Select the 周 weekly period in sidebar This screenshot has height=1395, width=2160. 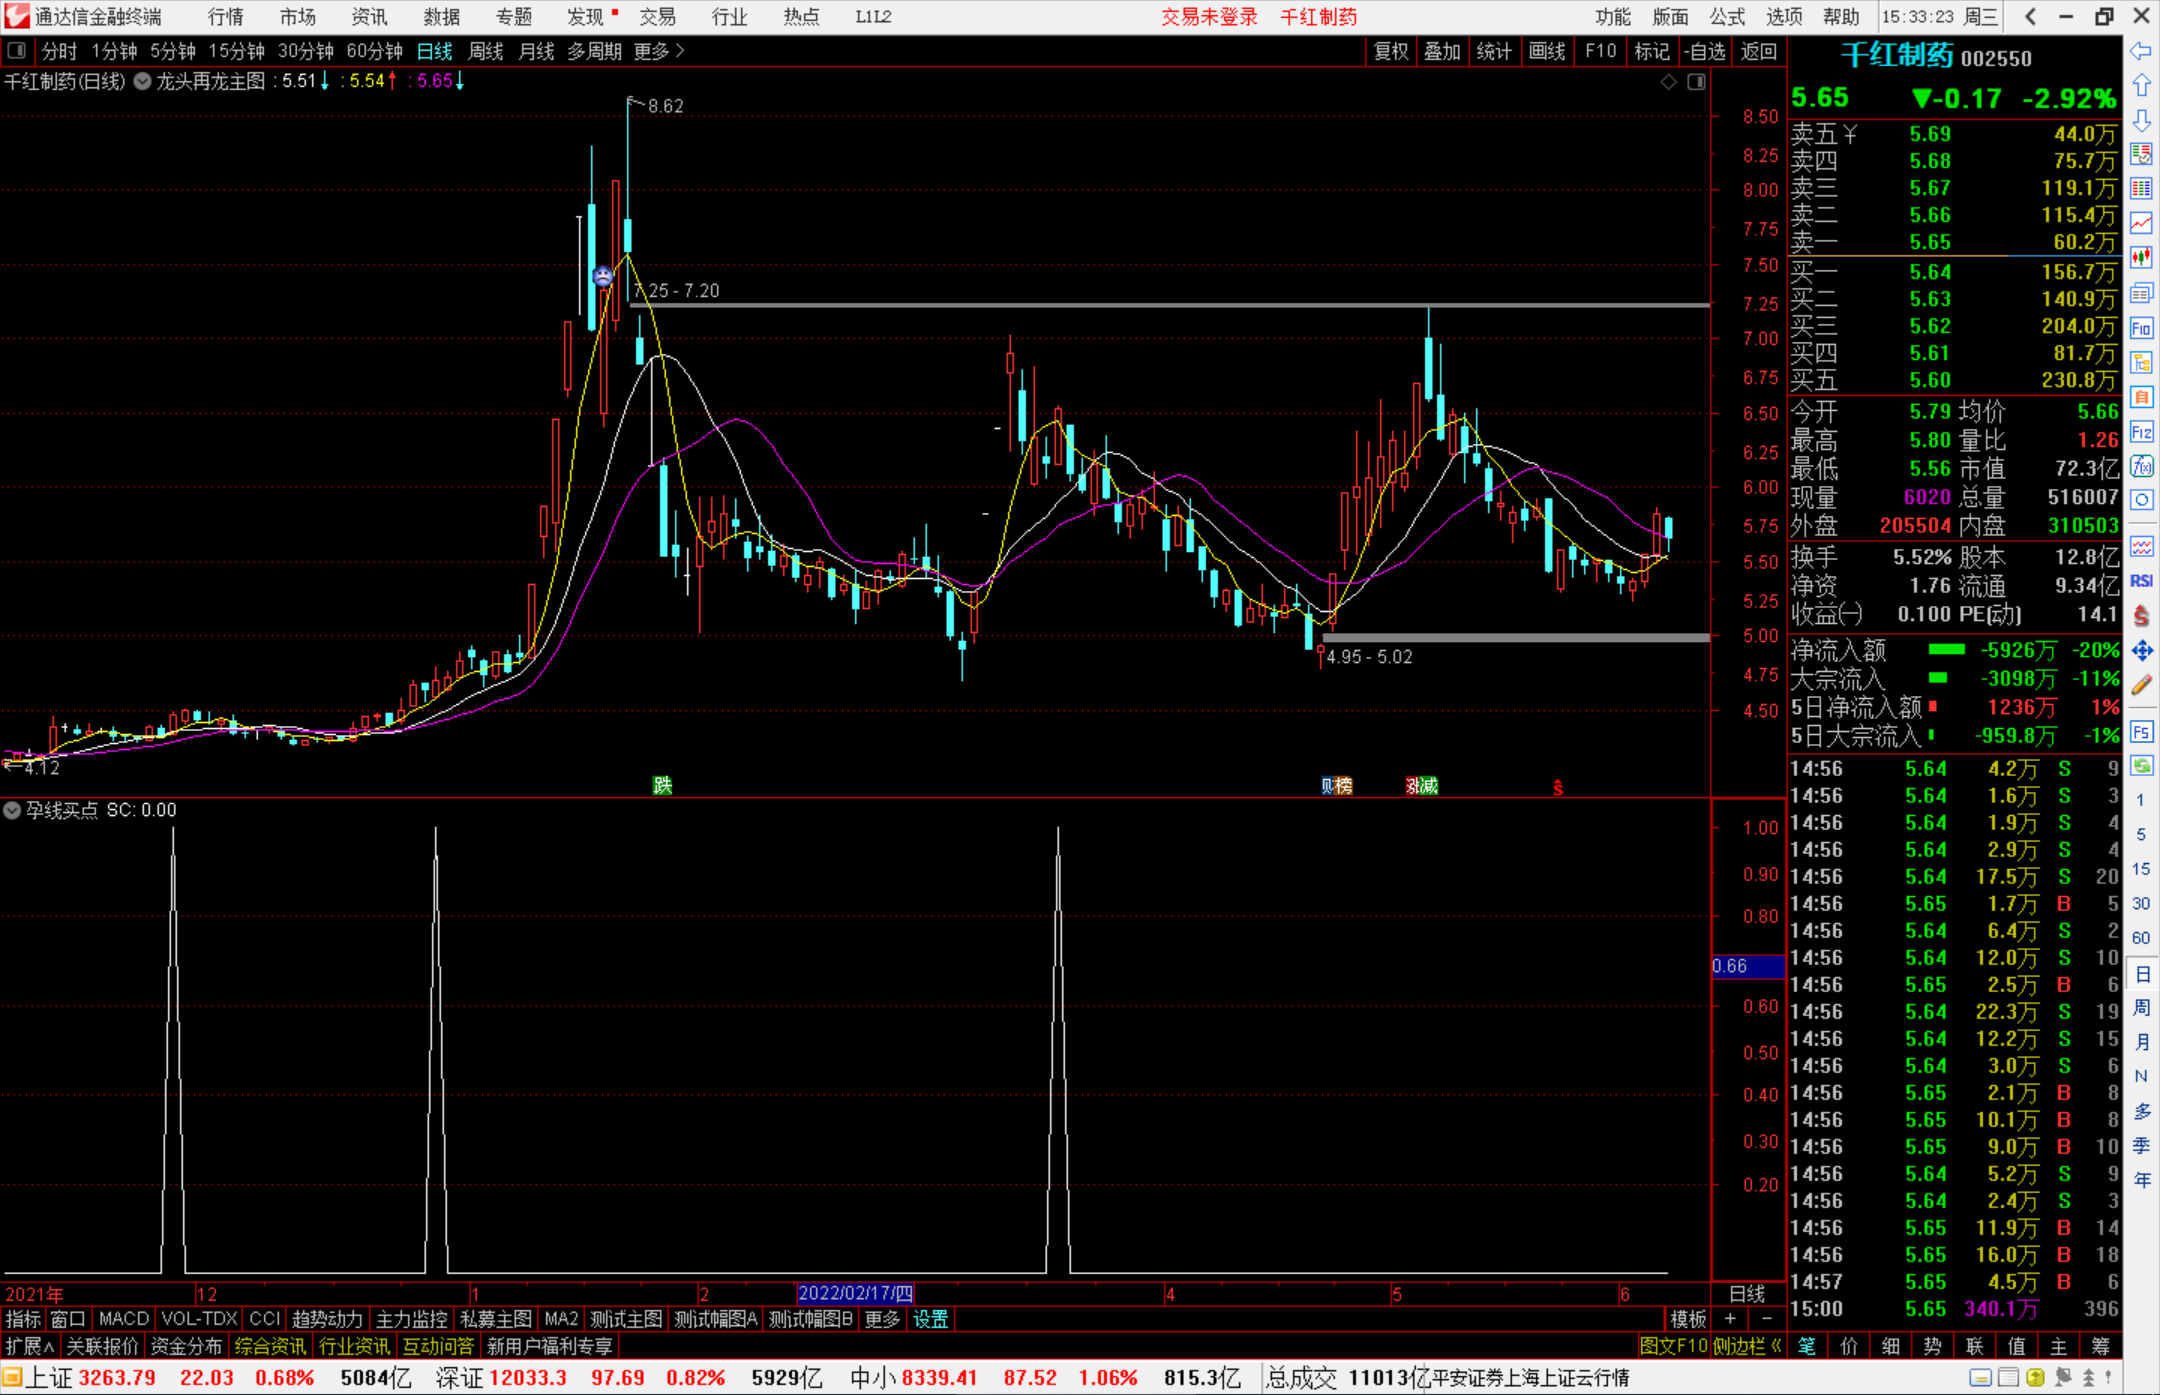pos(2141,1008)
